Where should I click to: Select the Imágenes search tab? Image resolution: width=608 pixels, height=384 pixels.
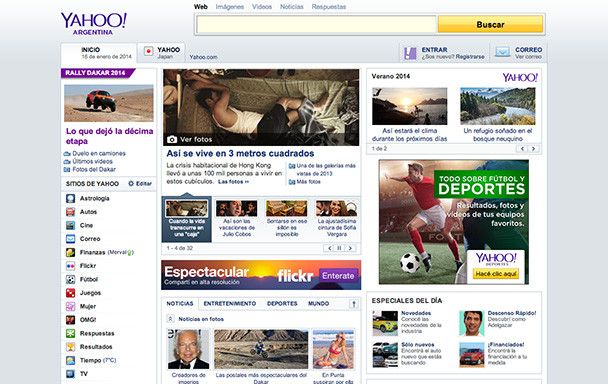pos(230,7)
